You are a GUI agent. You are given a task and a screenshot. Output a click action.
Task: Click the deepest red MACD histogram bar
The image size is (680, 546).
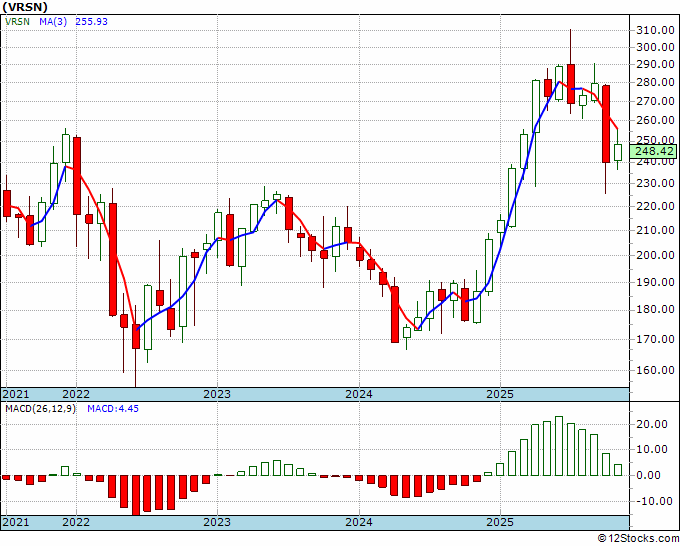(x=136, y=495)
